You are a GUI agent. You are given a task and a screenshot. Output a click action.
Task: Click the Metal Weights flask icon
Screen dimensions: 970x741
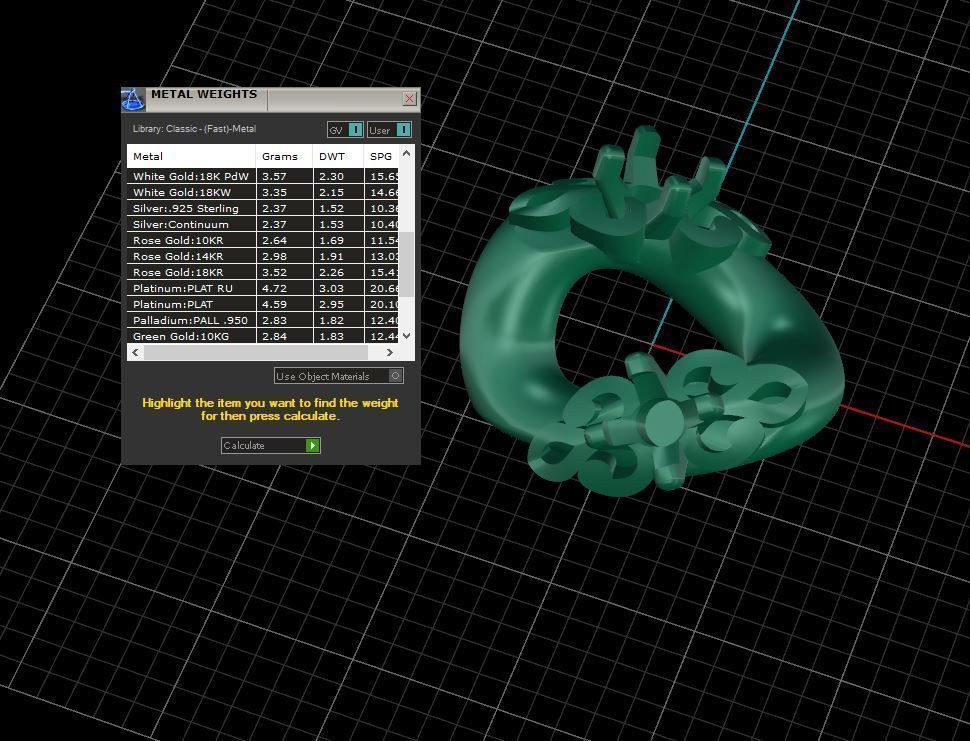coord(133,100)
